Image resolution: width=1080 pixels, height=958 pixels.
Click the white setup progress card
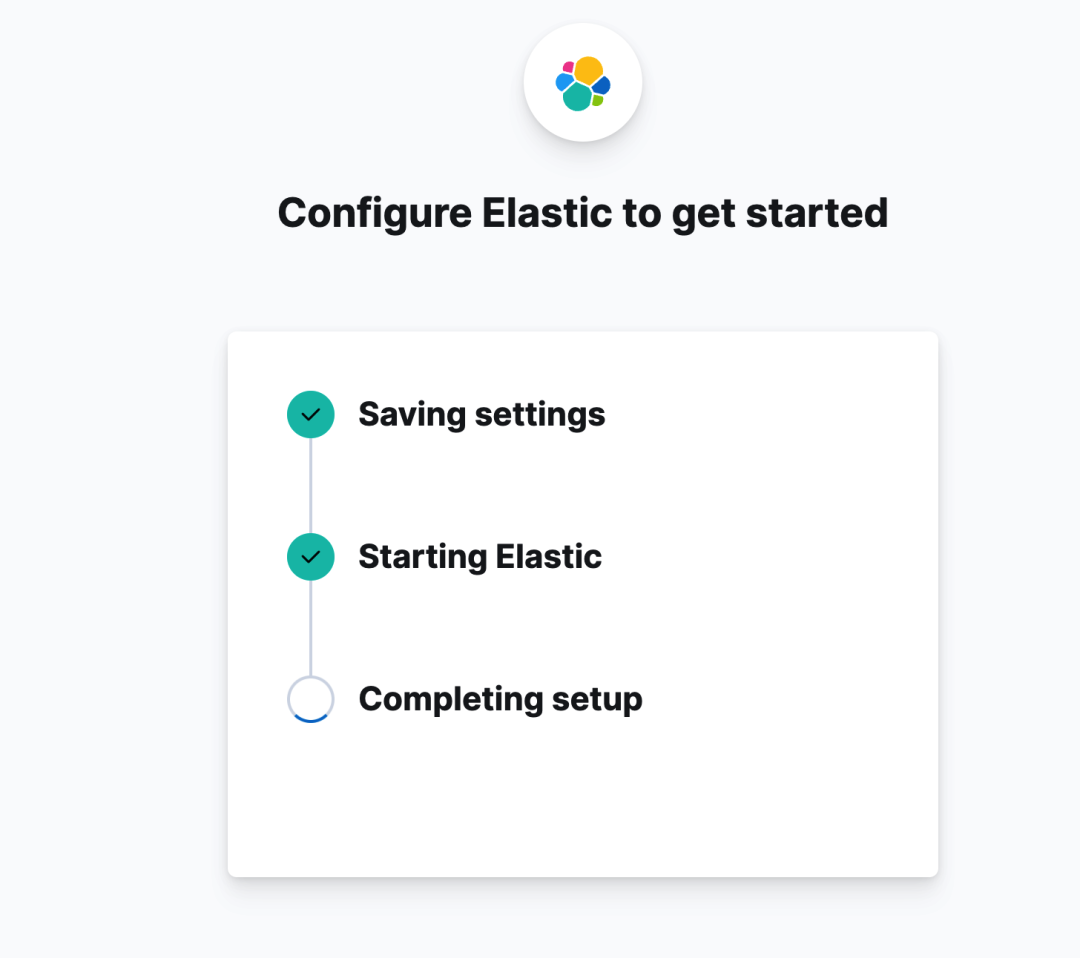click(583, 603)
